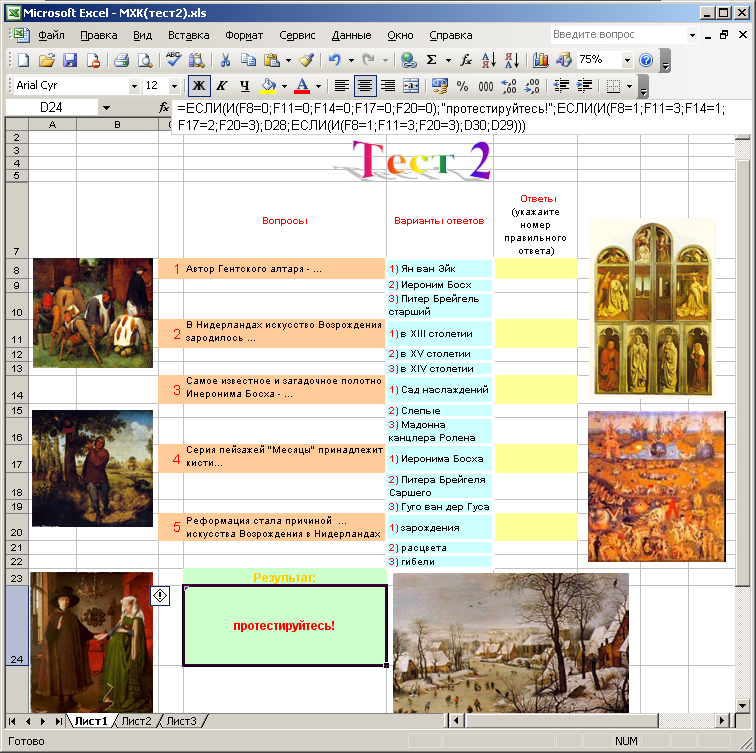
Task: Open Print Preview icon
Action: click(x=145, y=60)
